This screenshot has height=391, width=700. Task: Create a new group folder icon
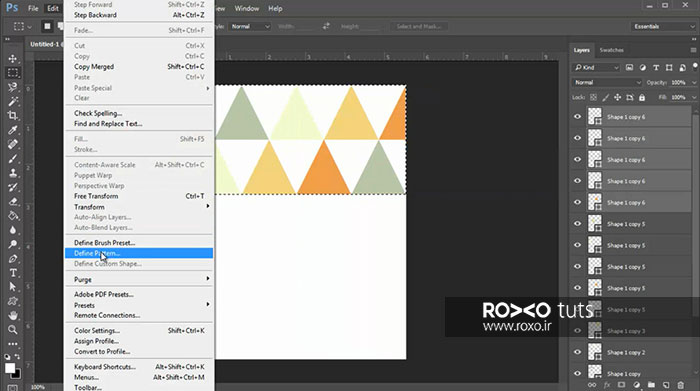tap(651, 385)
